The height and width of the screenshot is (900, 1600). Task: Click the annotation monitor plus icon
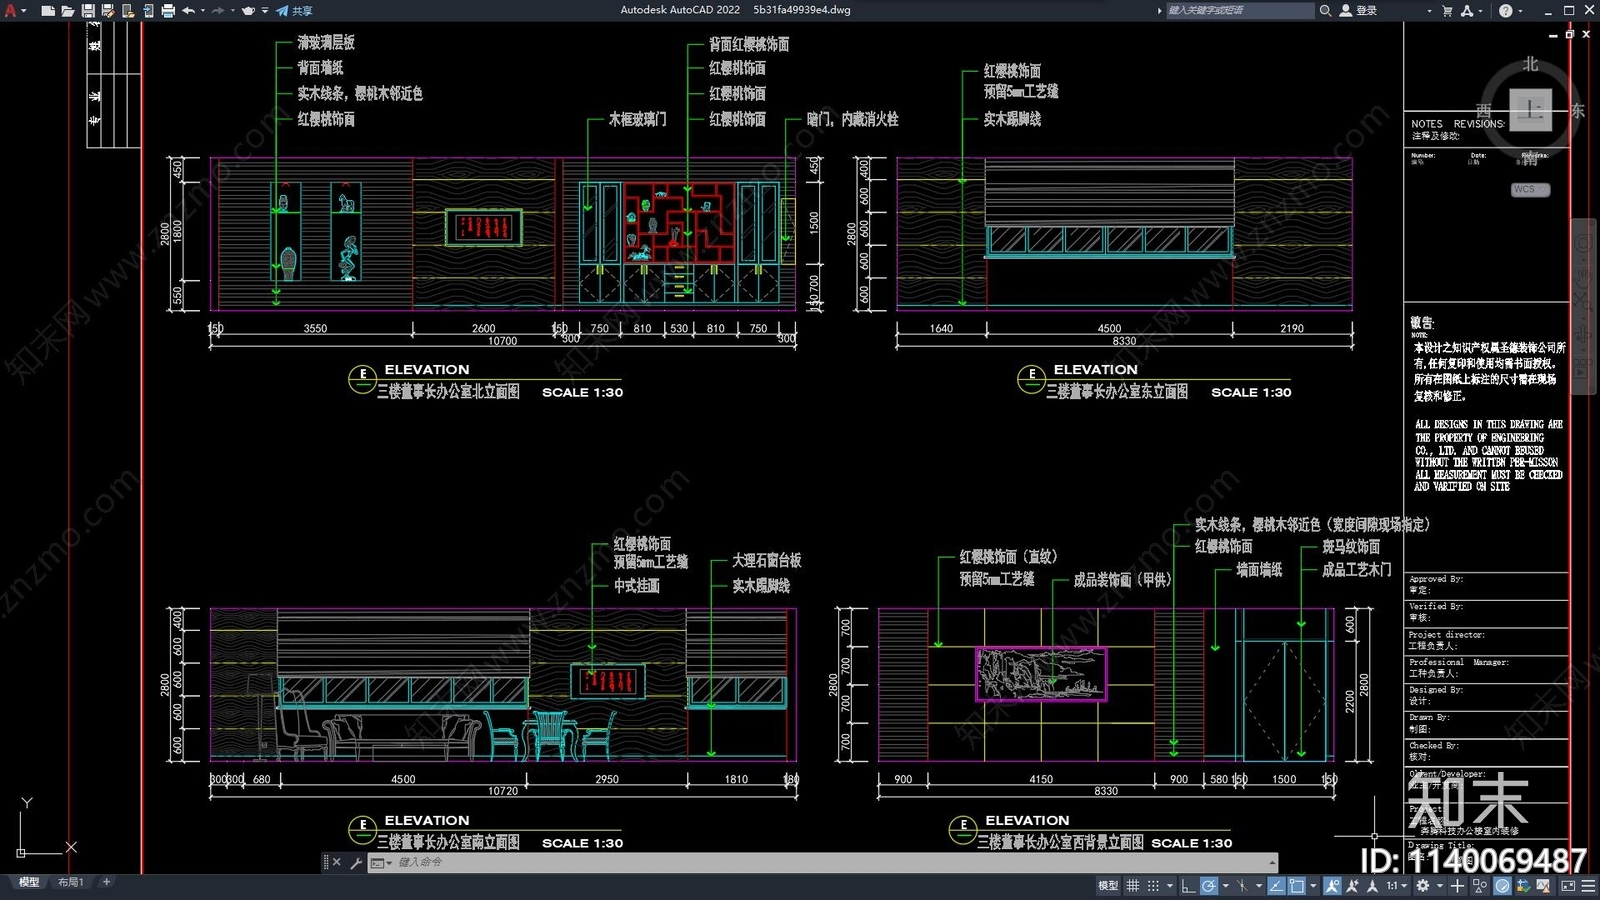pyautogui.click(x=1457, y=885)
